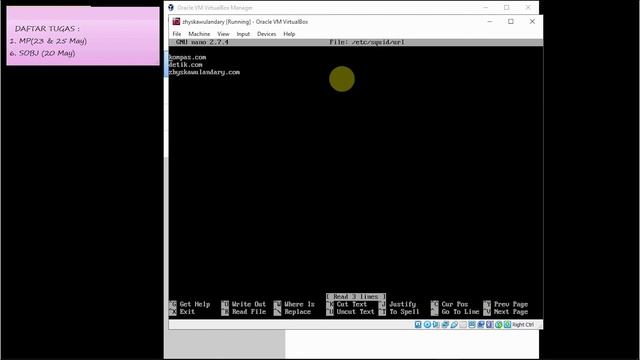Click the Next Page shortcut label
The width and height of the screenshot is (640, 360).
(511, 312)
